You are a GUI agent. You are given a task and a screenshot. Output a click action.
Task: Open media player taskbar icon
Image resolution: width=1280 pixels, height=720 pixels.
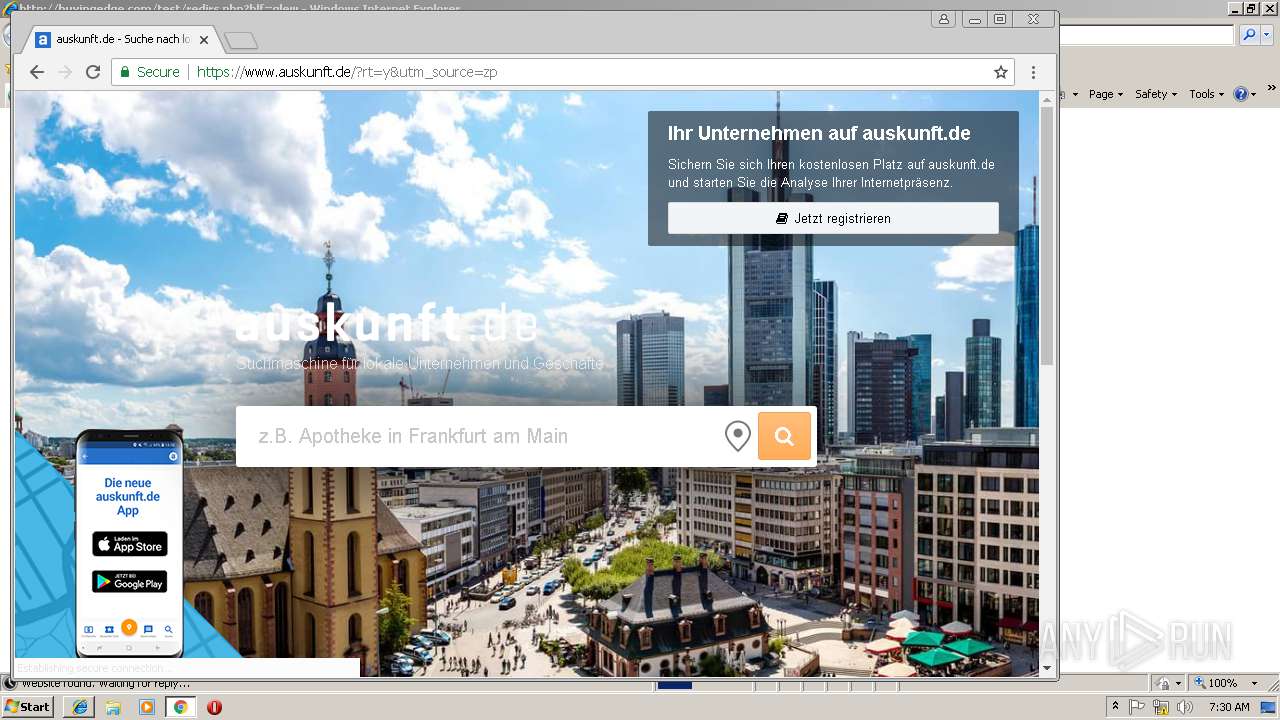(x=147, y=707)
